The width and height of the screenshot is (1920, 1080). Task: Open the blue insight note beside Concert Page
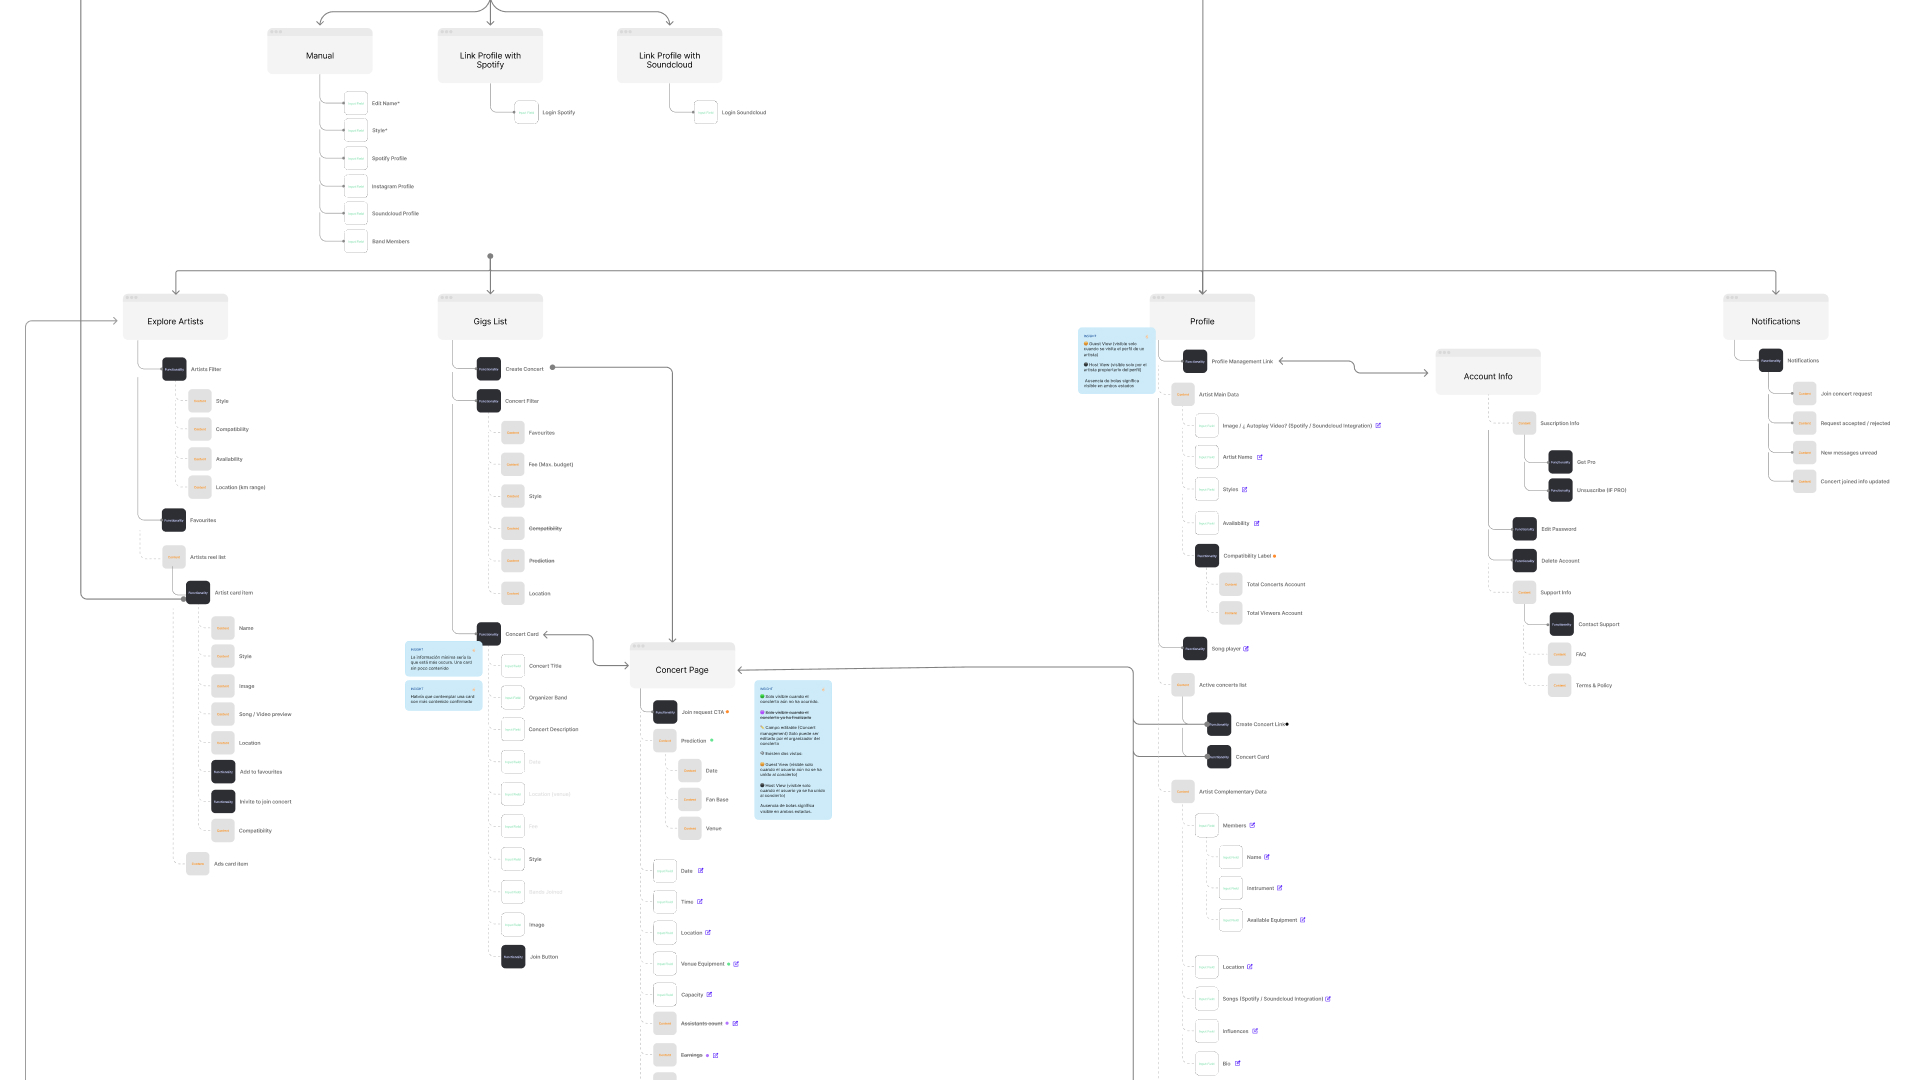792,750
